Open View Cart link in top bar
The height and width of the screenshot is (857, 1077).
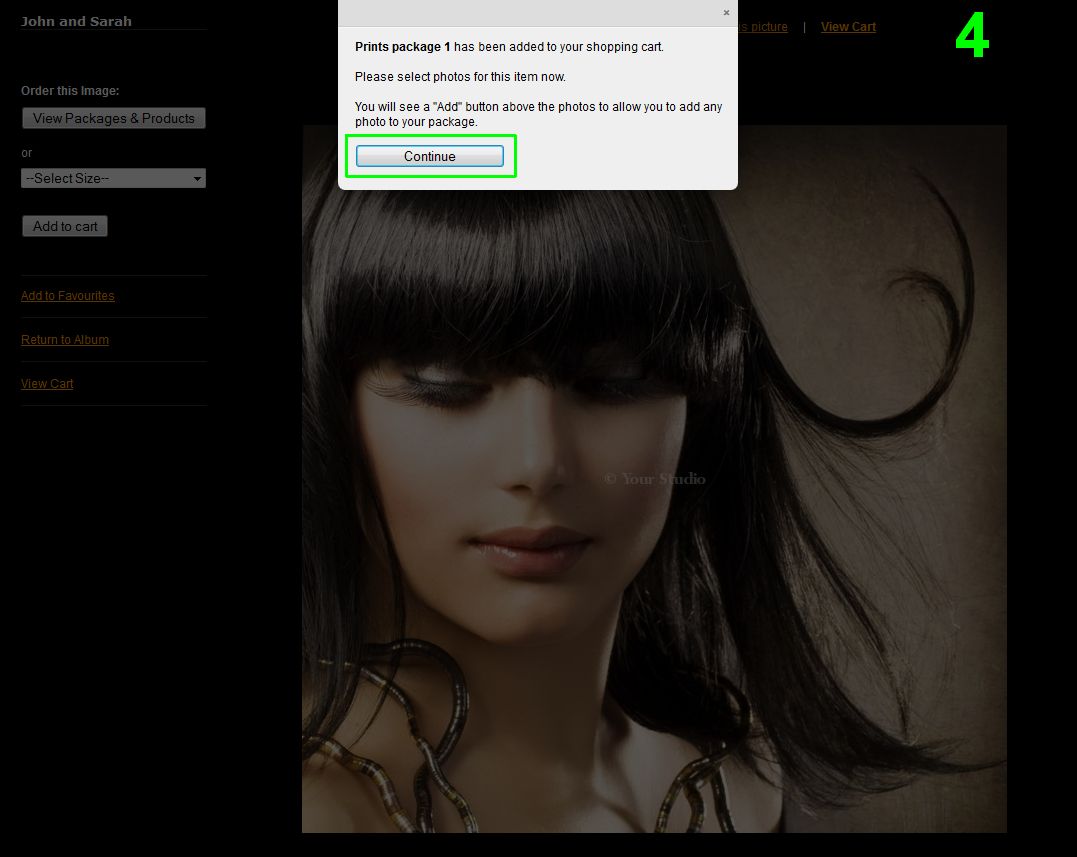click(848, 27)
